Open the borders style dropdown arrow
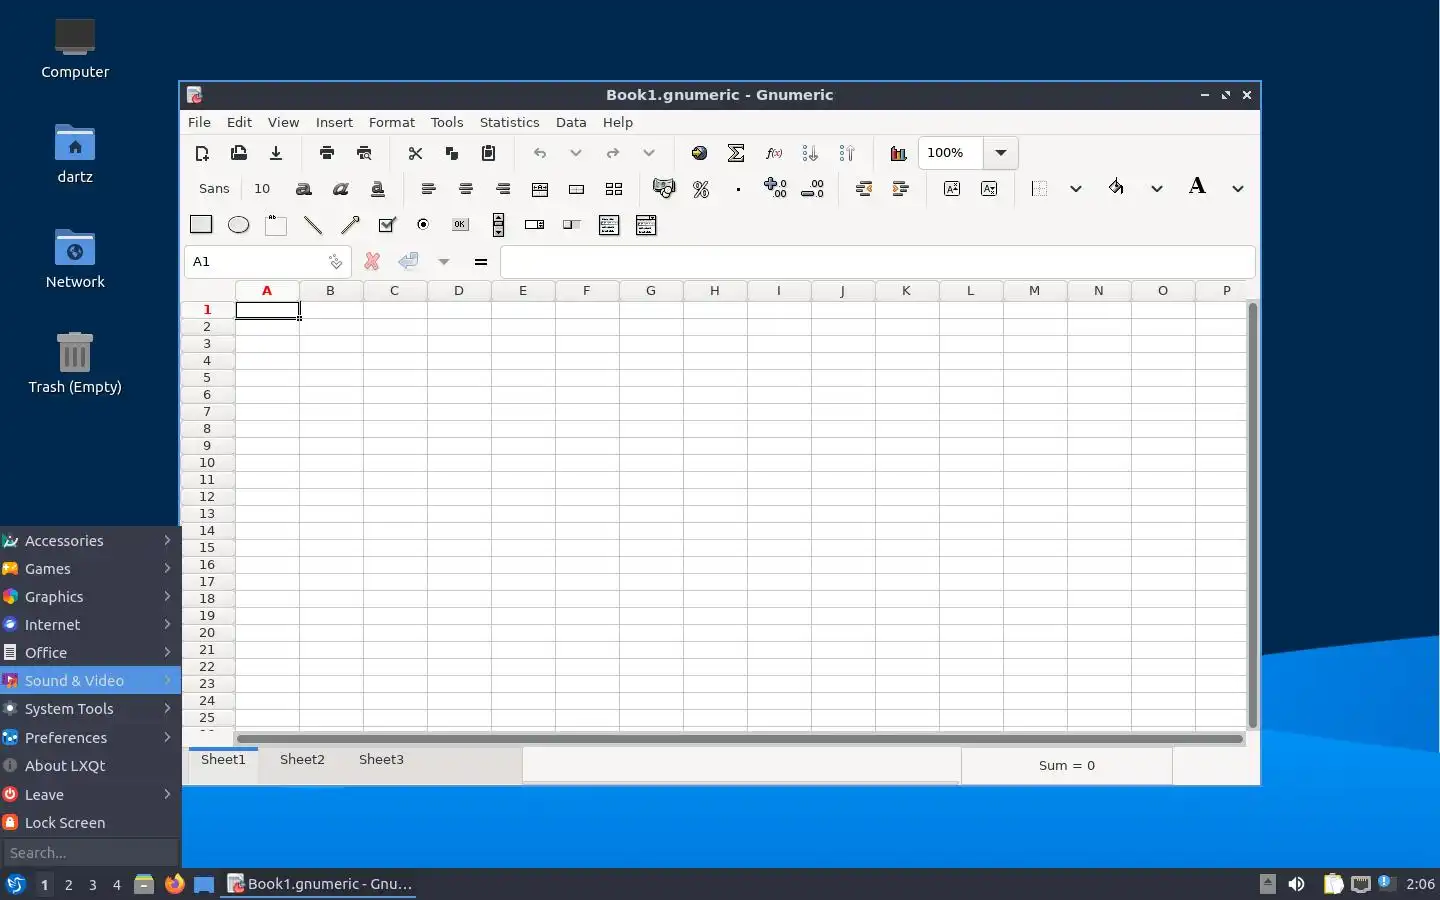Viewport: 1440px width, 900px height. (1076, 189)
